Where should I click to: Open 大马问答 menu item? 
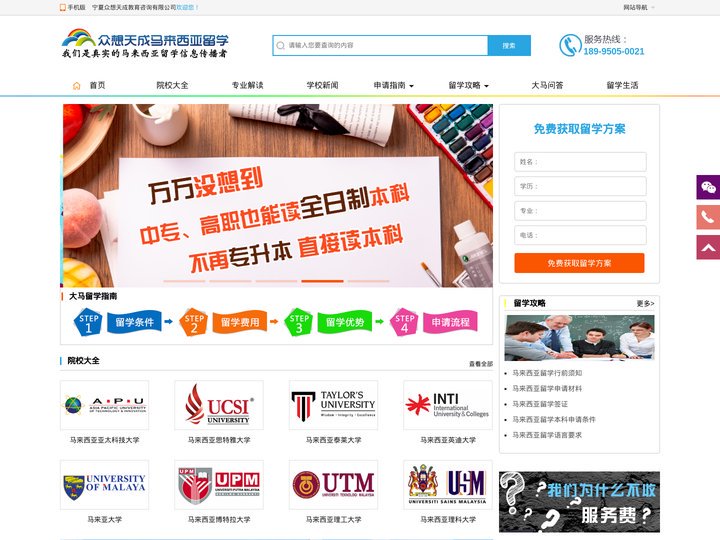tap(547, 85)
